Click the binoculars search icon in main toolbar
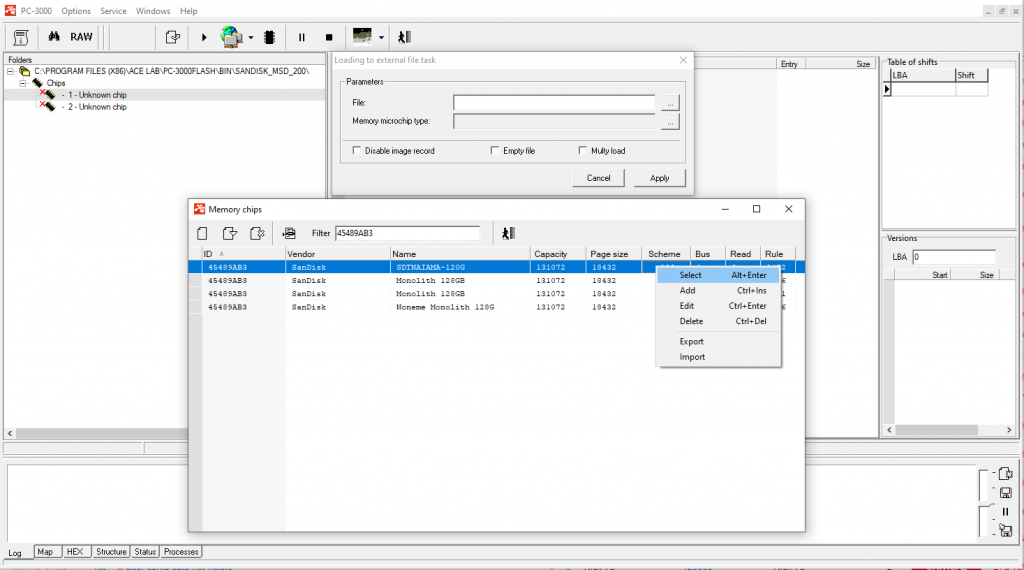Screen dimensions: 1024x570 (x=55, y=37)
